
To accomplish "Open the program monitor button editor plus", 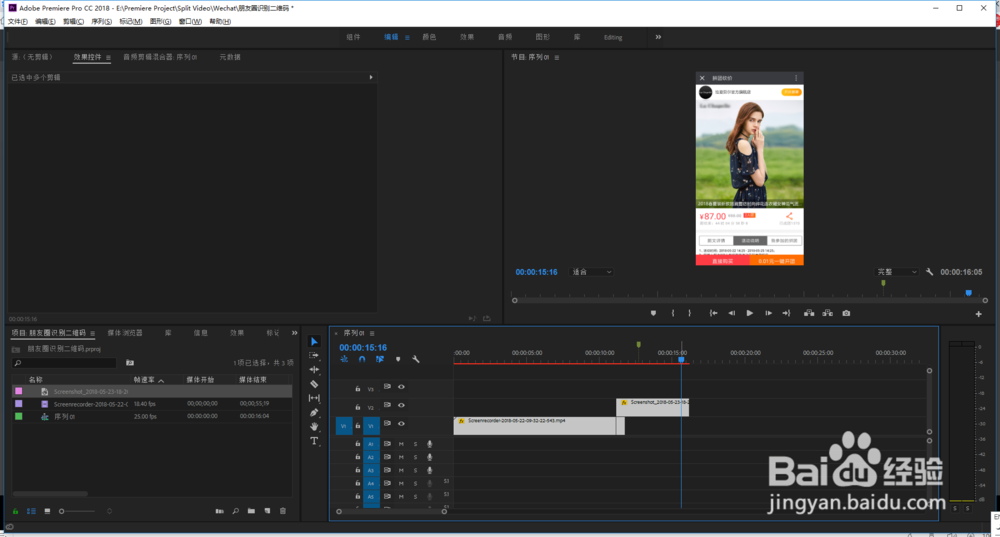I will [x=978, y=314].
